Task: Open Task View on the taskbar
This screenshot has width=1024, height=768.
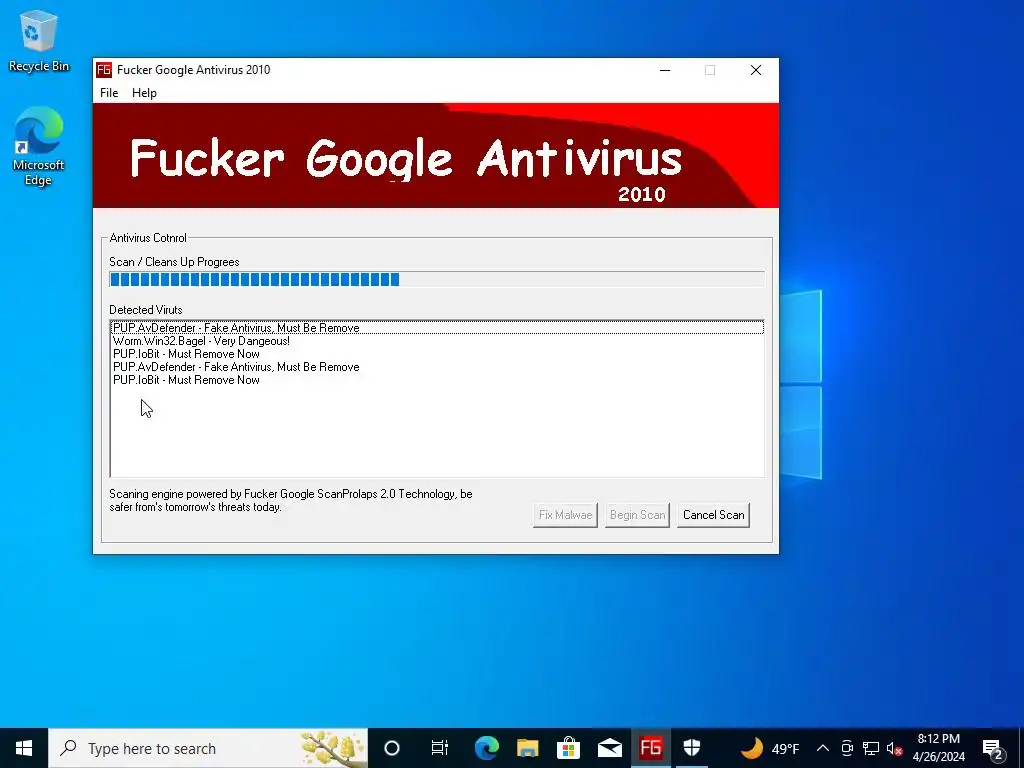Action: [440, 748]
